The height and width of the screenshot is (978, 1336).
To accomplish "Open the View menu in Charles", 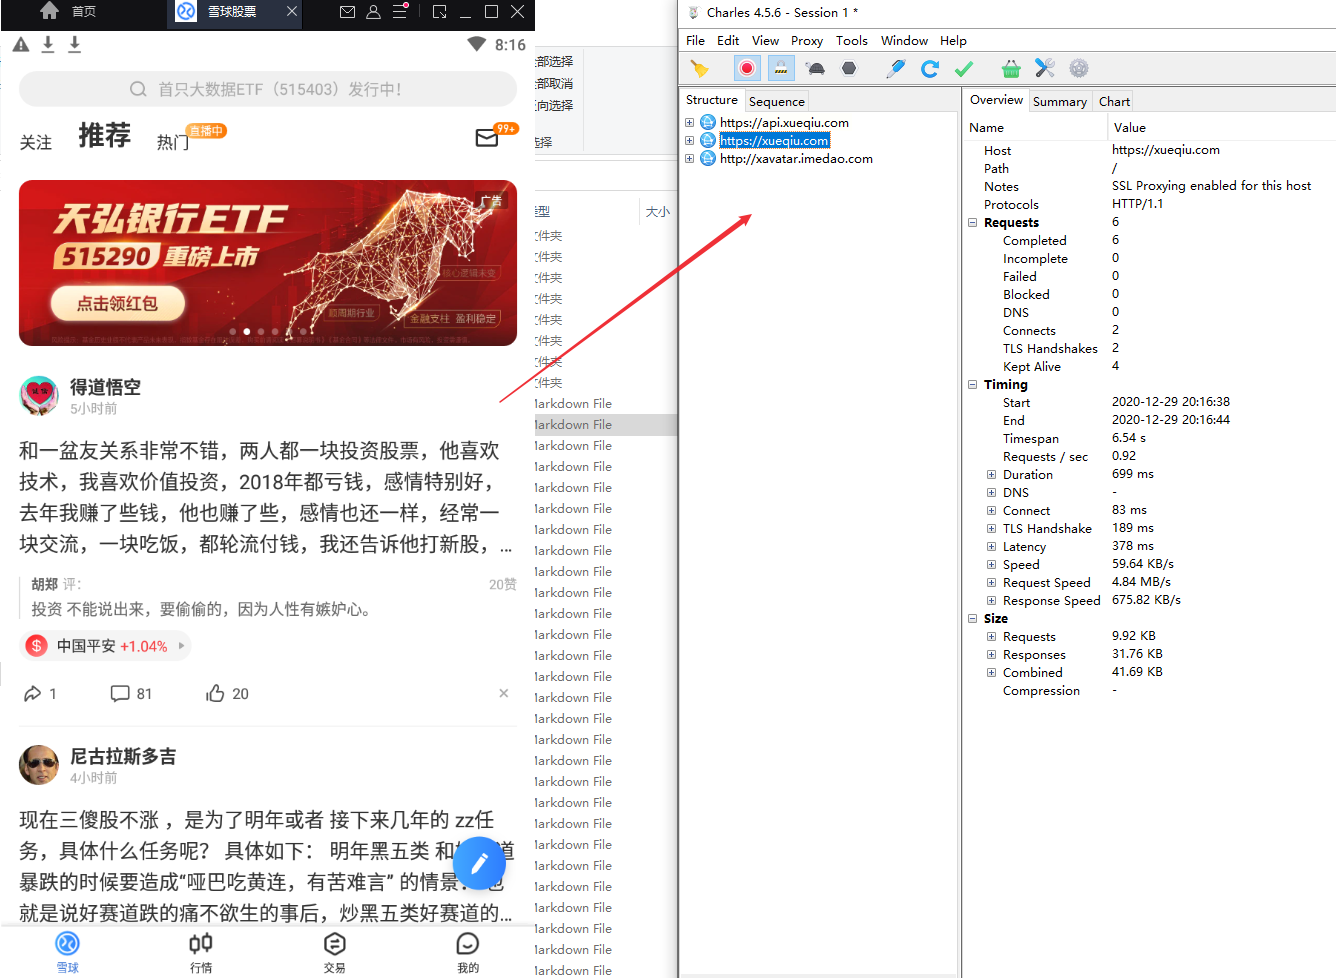I will pyautogui.click(x=766, y=41).
